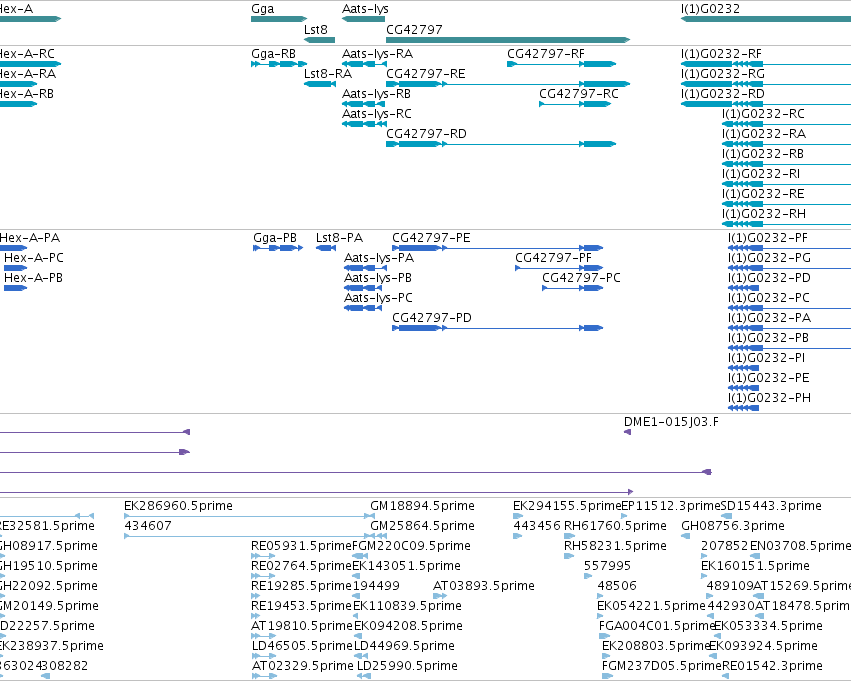The height and width of the screenshot is (681, 851).
Task: Click protein CG42797-PC
Action: [x=573, y=288]
